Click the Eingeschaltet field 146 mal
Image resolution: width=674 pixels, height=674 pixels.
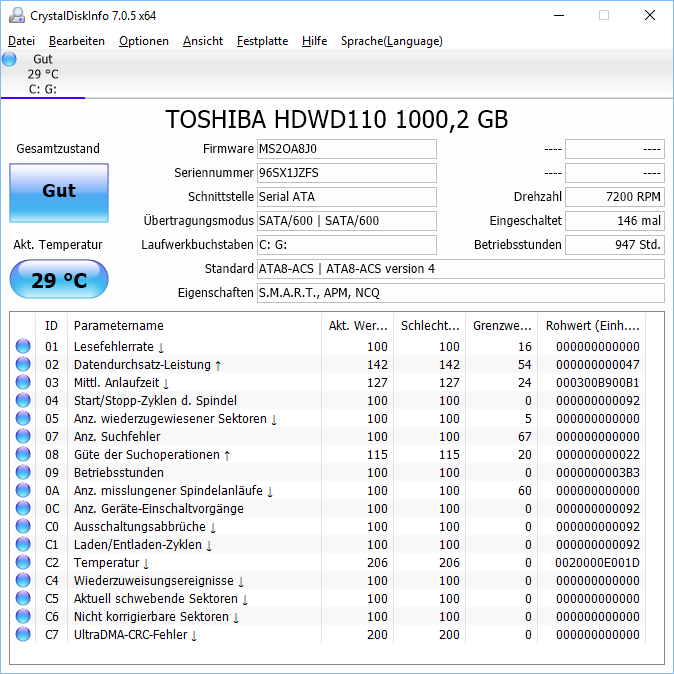click(615, 221)
